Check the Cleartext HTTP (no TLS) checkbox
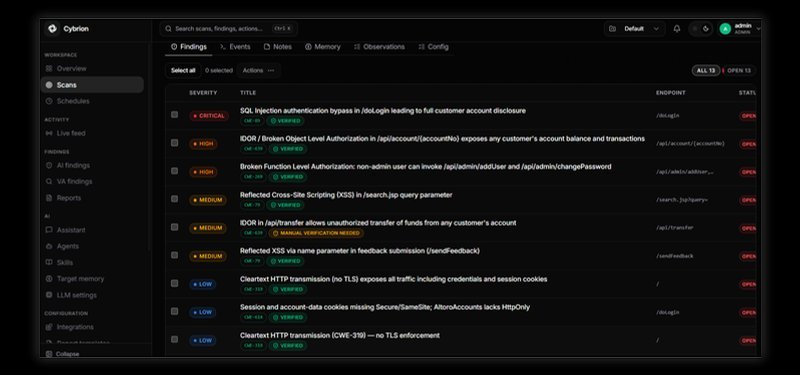 [x=174, y=283]
